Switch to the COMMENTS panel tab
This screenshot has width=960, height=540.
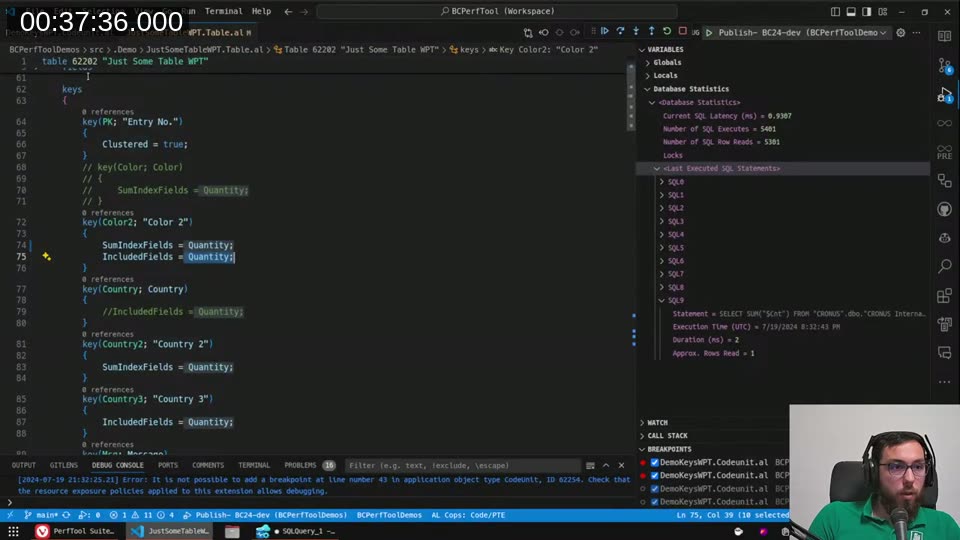tap(208, 465)
